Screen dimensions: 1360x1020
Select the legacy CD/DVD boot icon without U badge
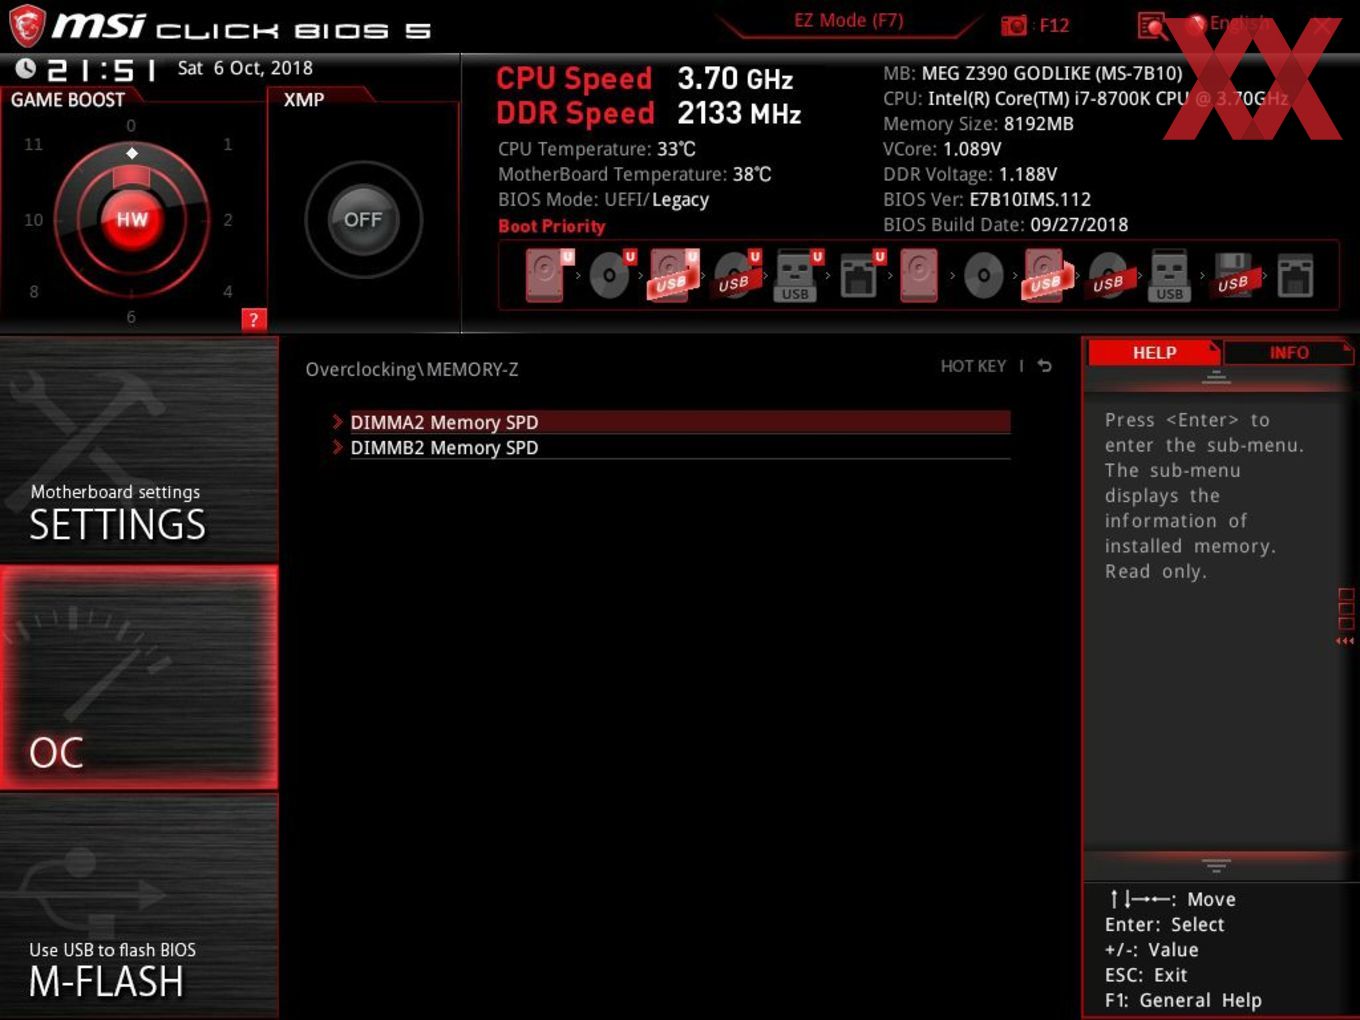tap(983, 275)
